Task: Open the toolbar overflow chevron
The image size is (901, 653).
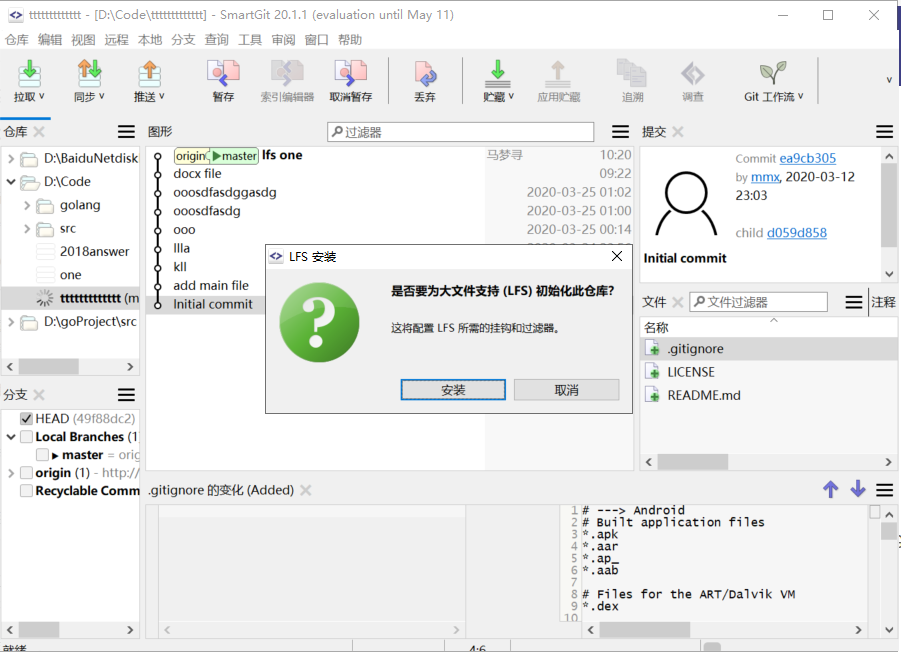Action: (889, 80)
